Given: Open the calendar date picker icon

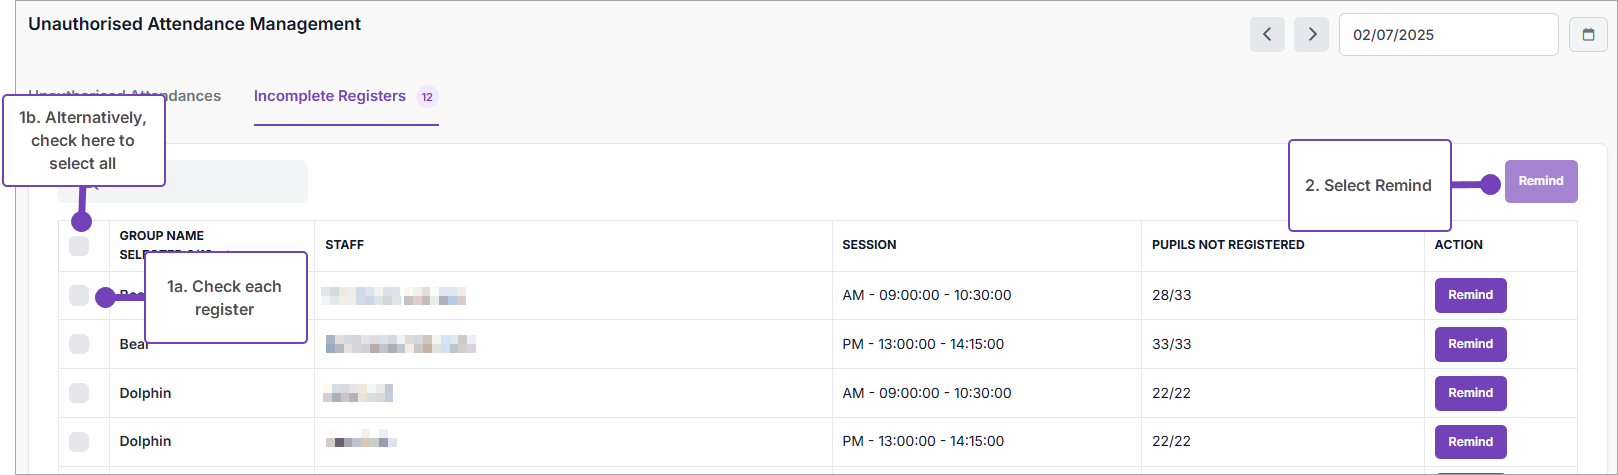Looking at the screenshot, I should point(1588,34).
